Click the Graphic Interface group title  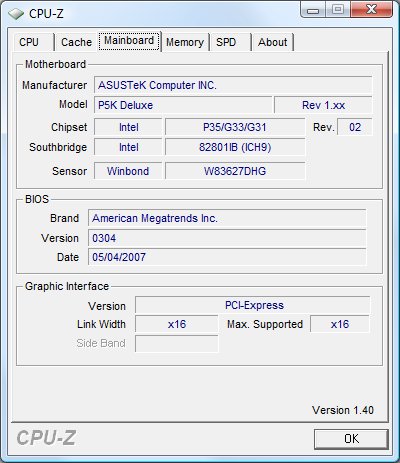point(67,286)
